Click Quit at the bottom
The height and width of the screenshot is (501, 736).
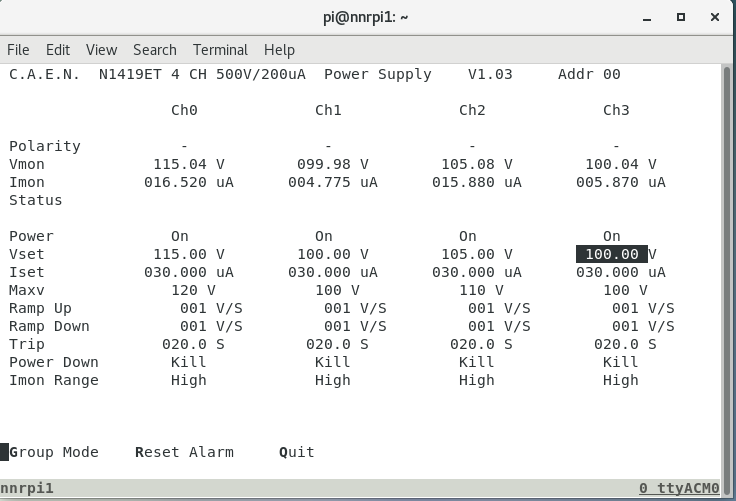point(297,452)
